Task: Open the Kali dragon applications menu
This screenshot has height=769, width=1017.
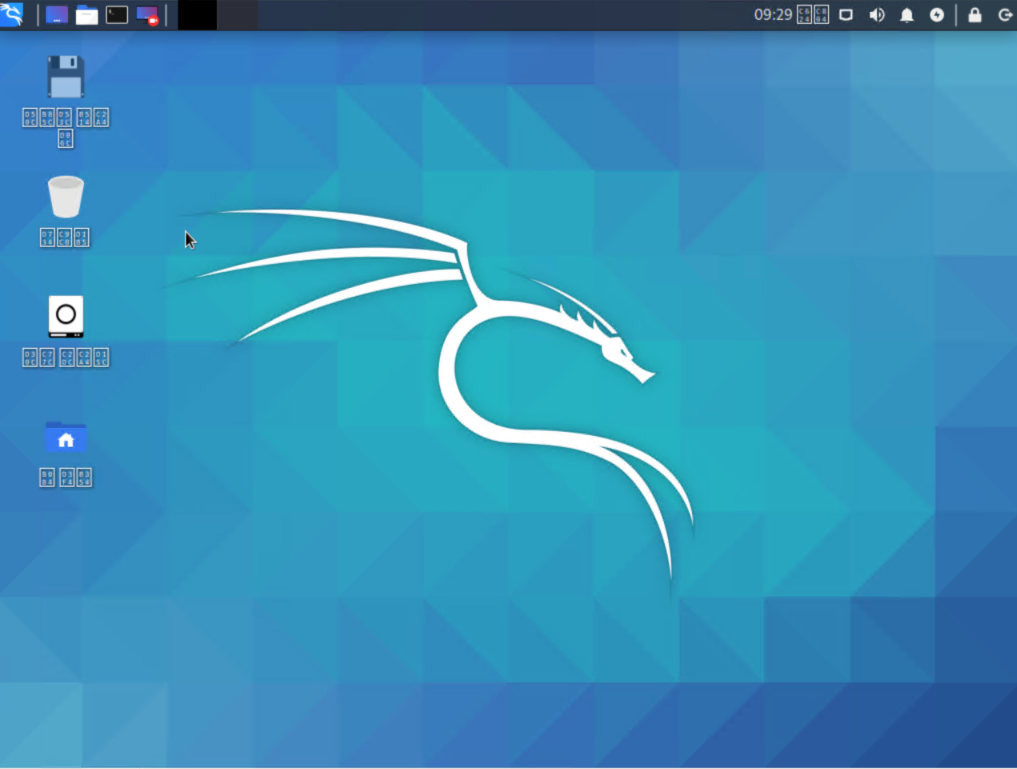Action: pyautogui.click(x=12, y=14)
